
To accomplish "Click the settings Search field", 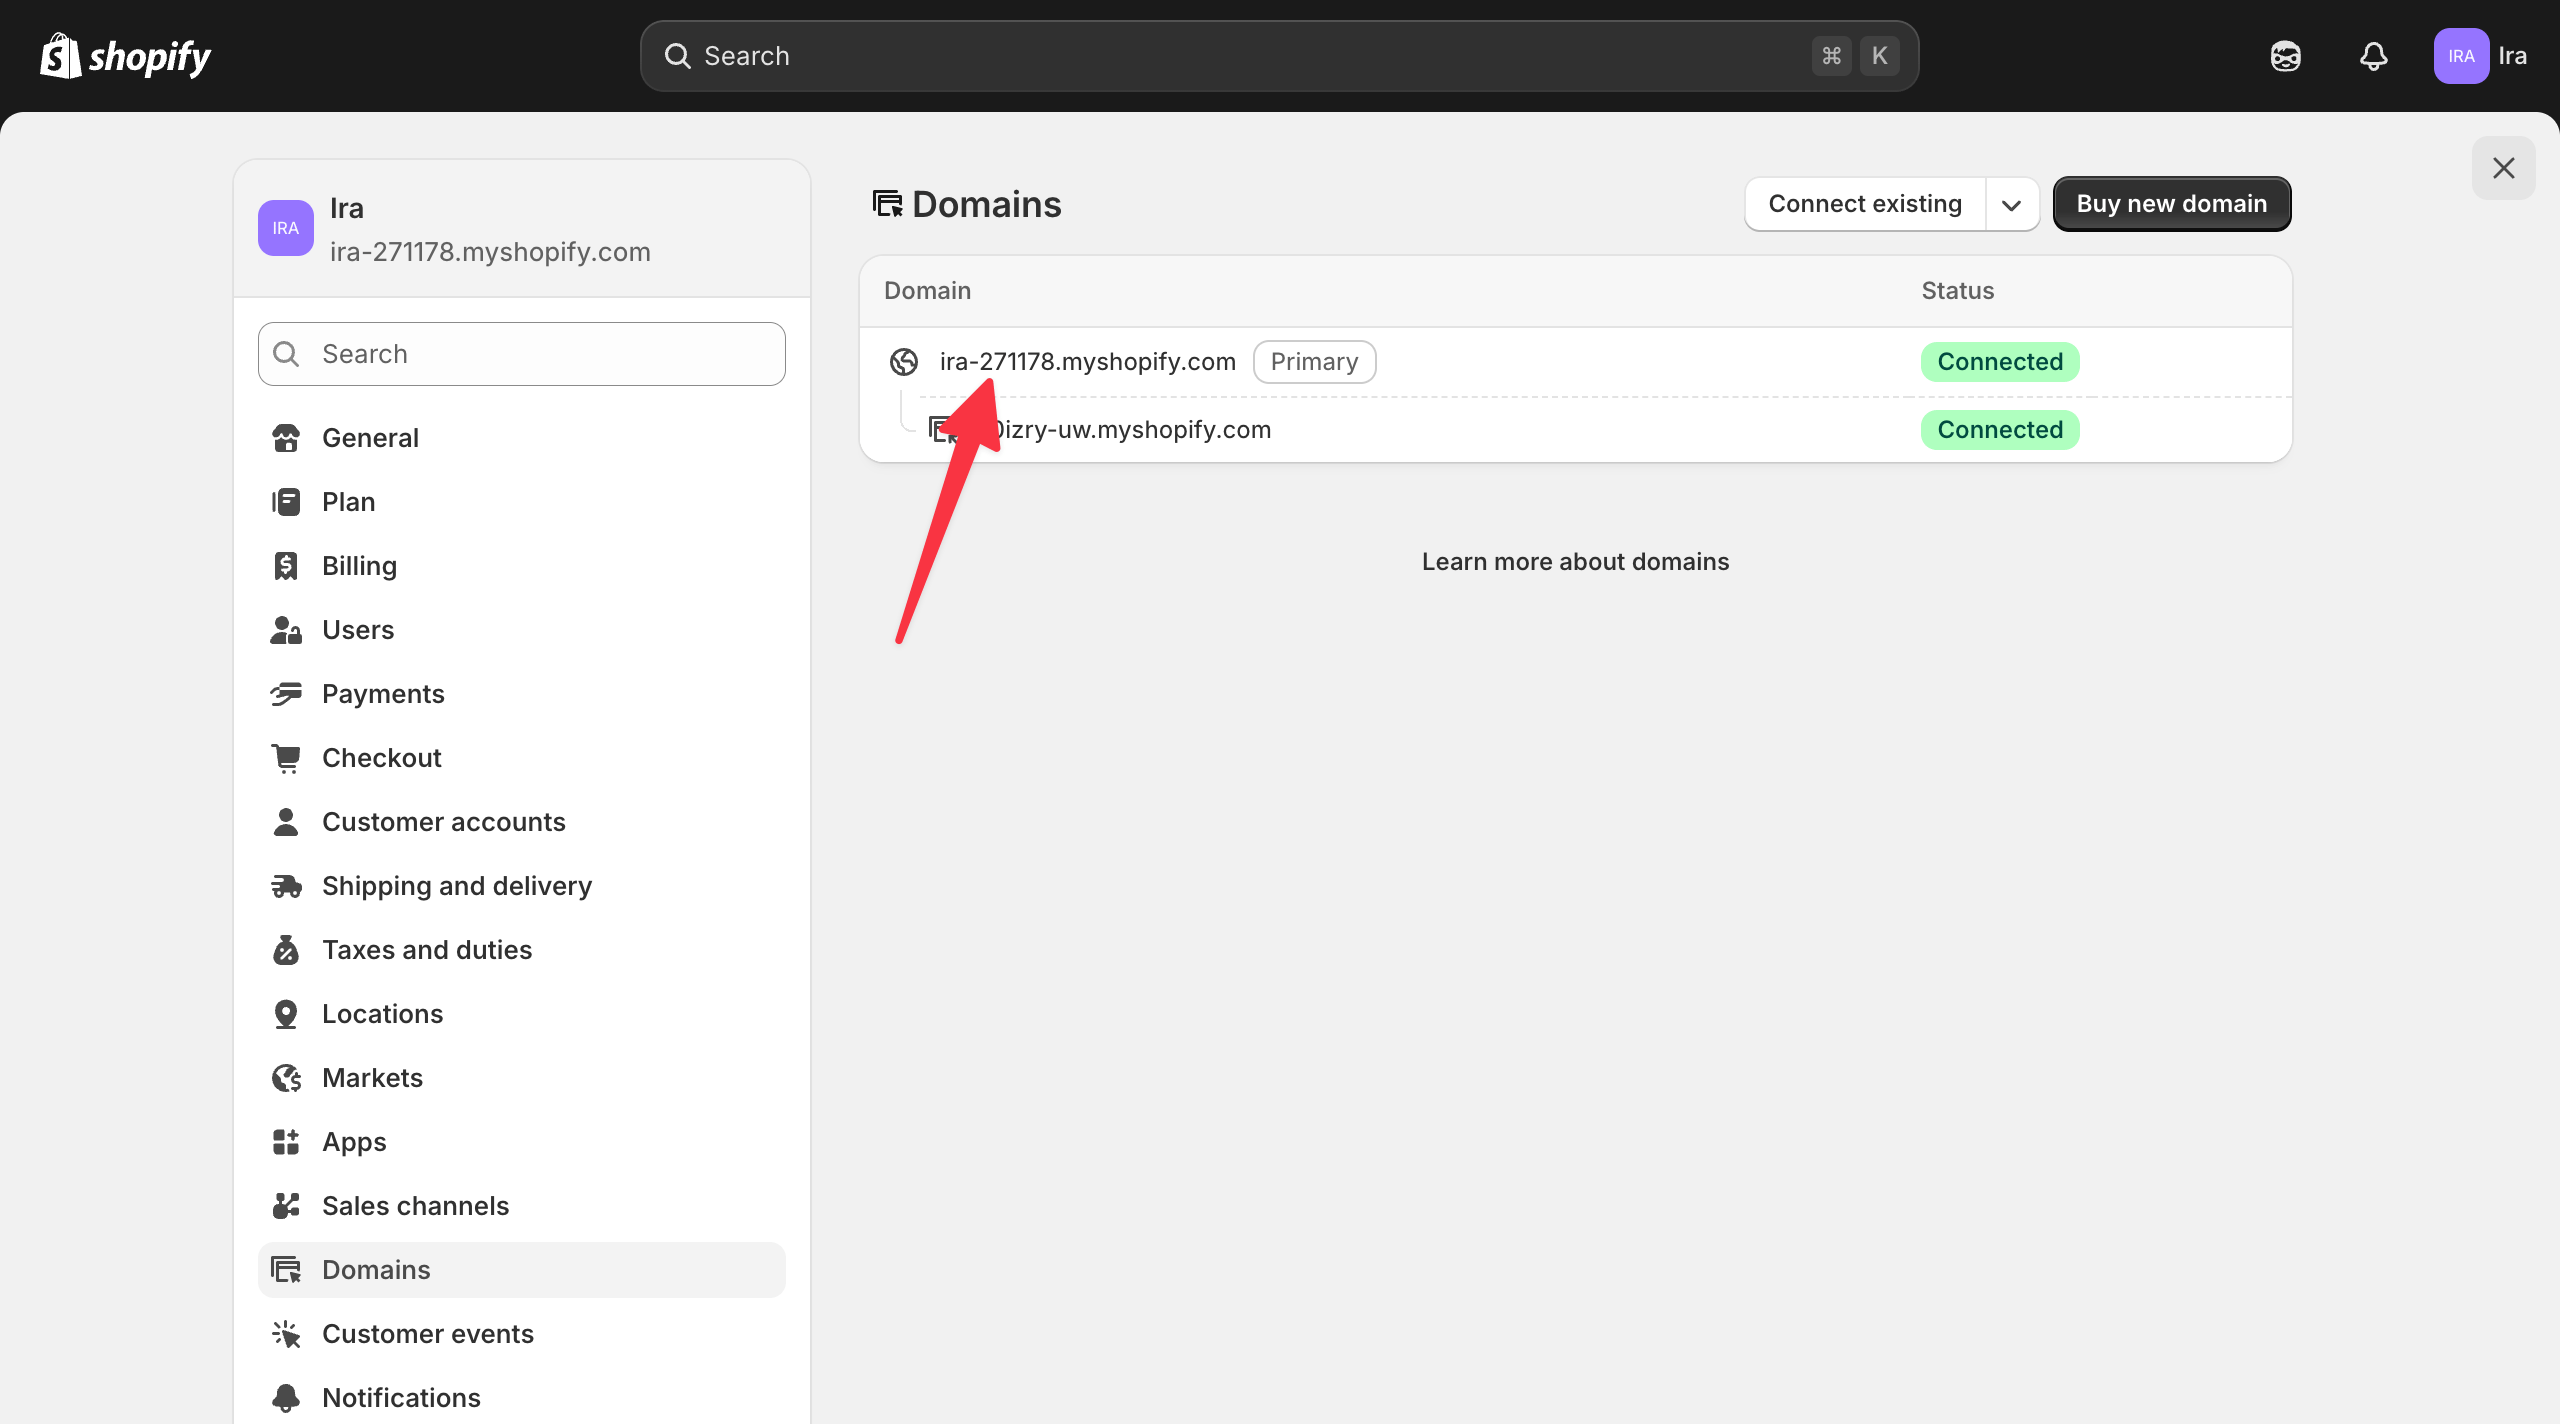I will 522,354.
